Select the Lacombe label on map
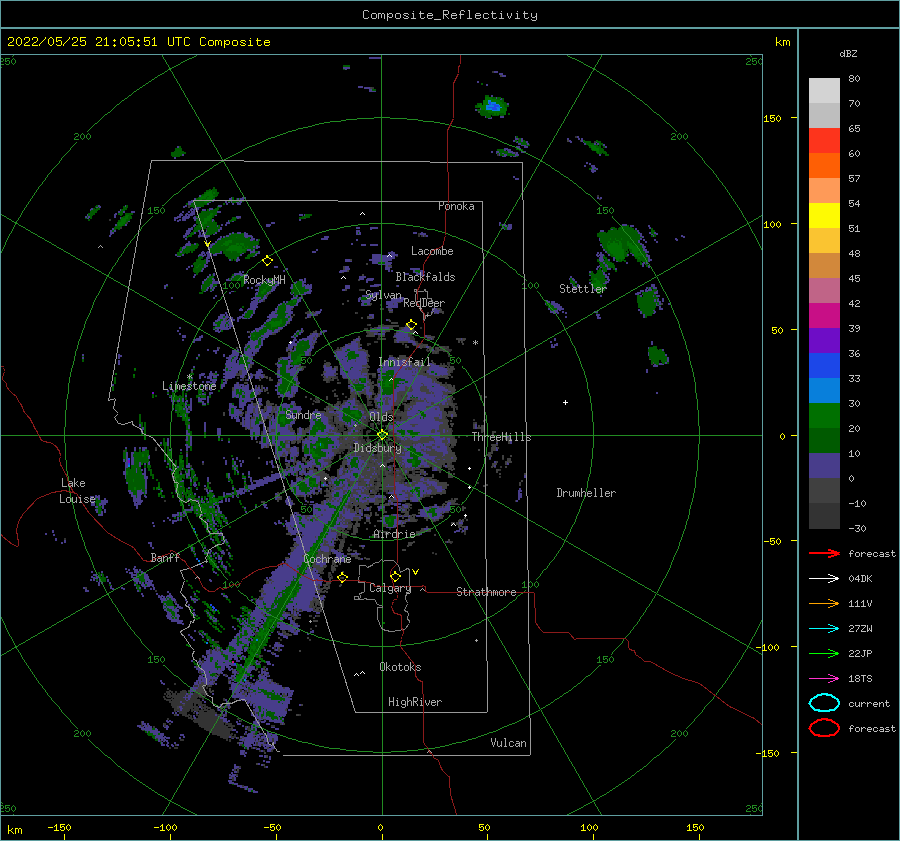Screen dimensions: 900x841 432,251
